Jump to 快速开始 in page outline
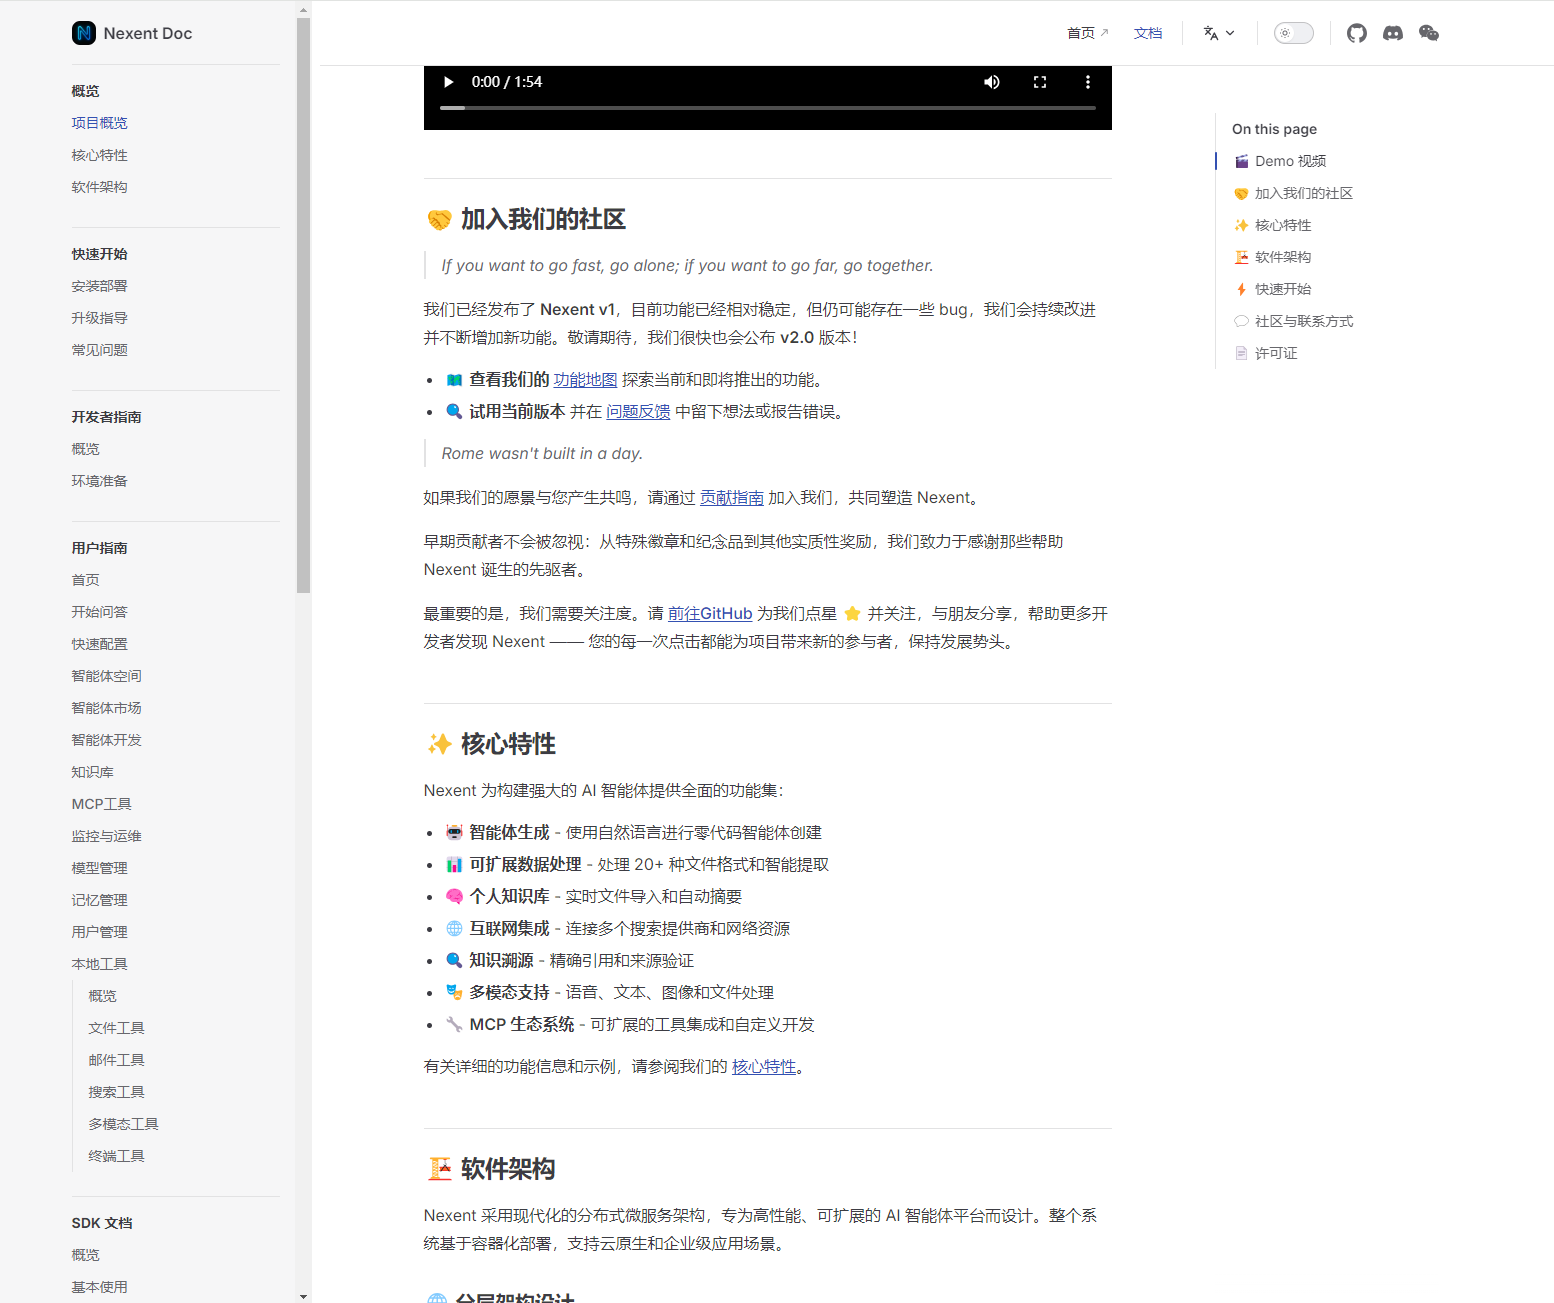This screenshot has height=1303, width=1554. point(1272,289)
